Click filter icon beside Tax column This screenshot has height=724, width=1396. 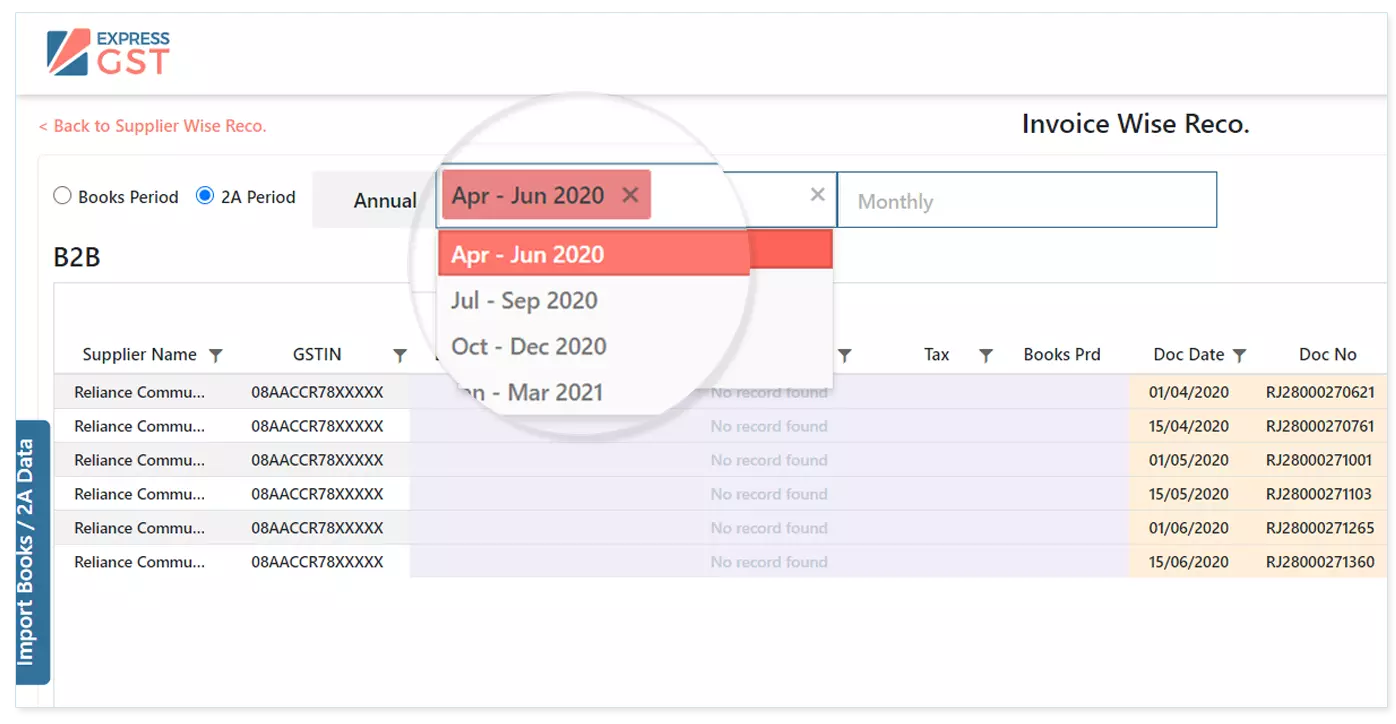pyautogui.click(x=985, y=355)
